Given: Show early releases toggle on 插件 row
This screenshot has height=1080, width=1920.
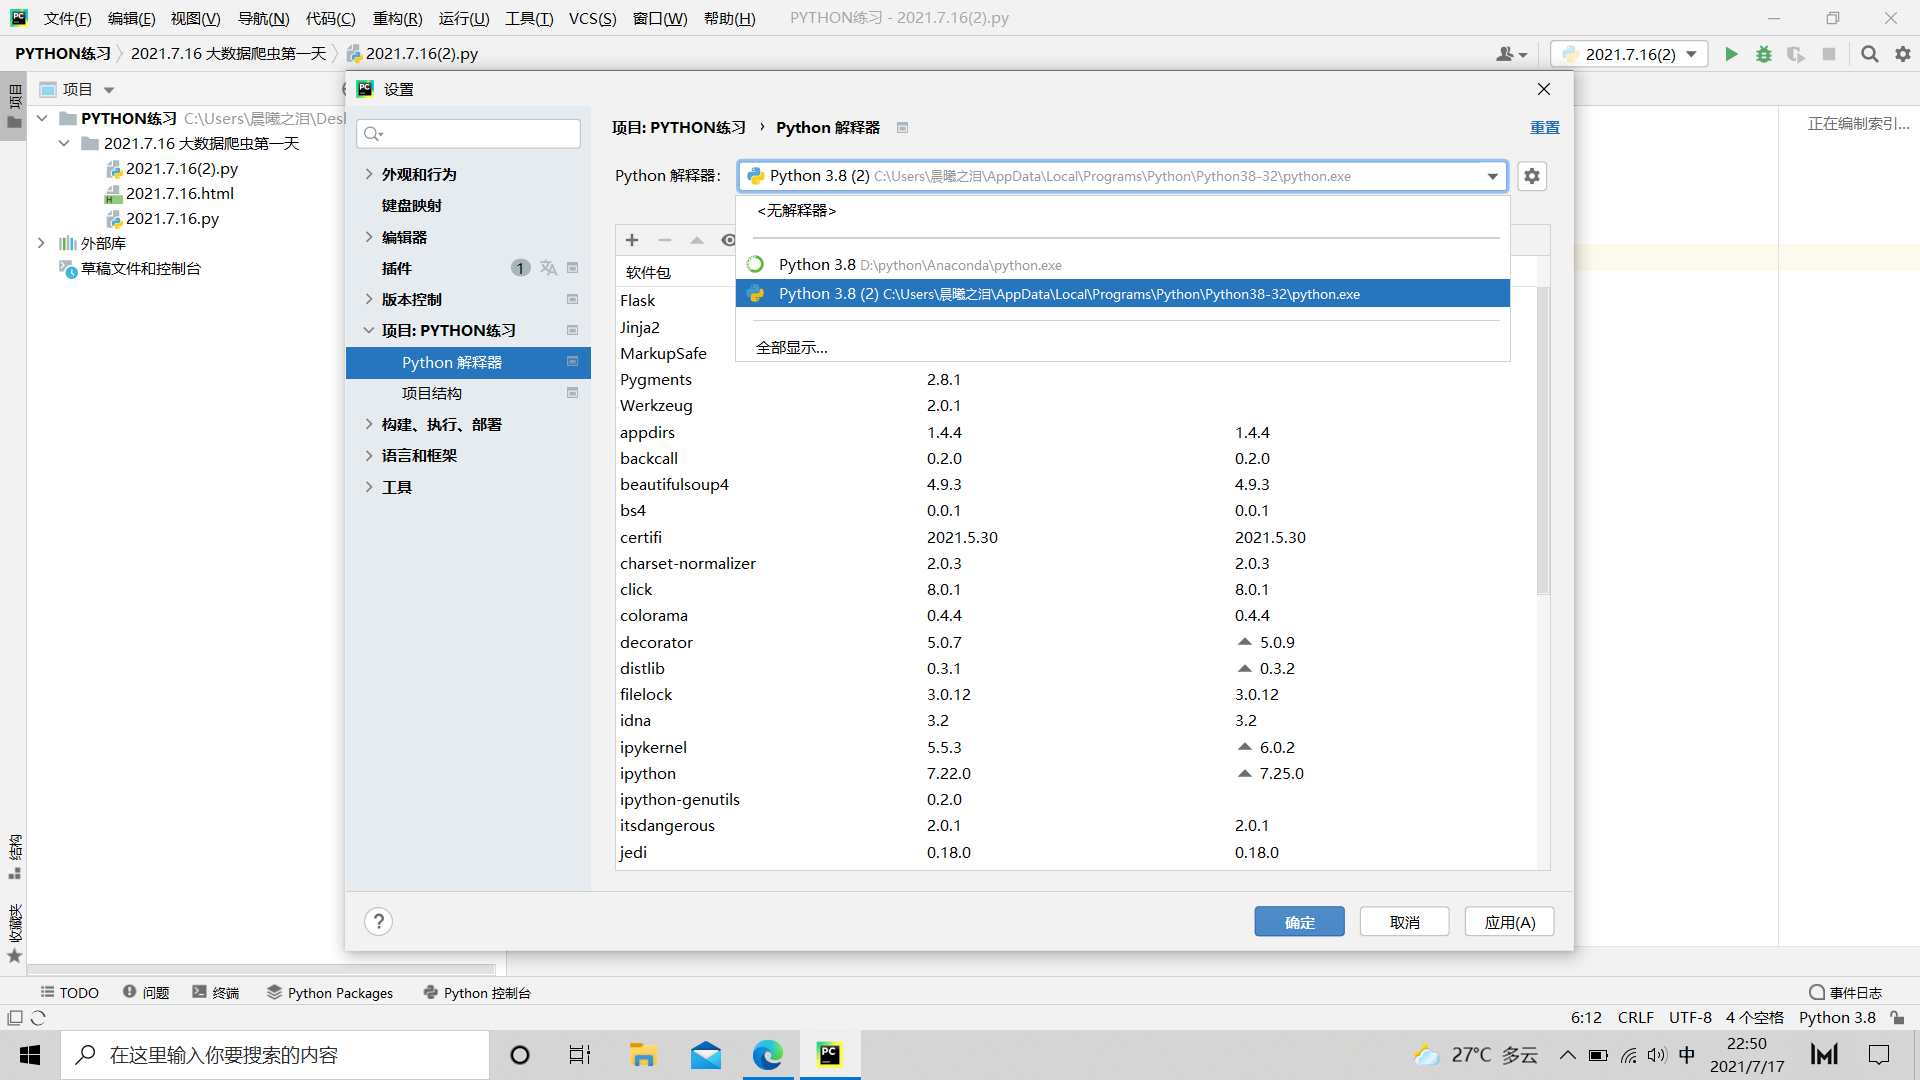Looking at the screenshot, I should point(548,267).
